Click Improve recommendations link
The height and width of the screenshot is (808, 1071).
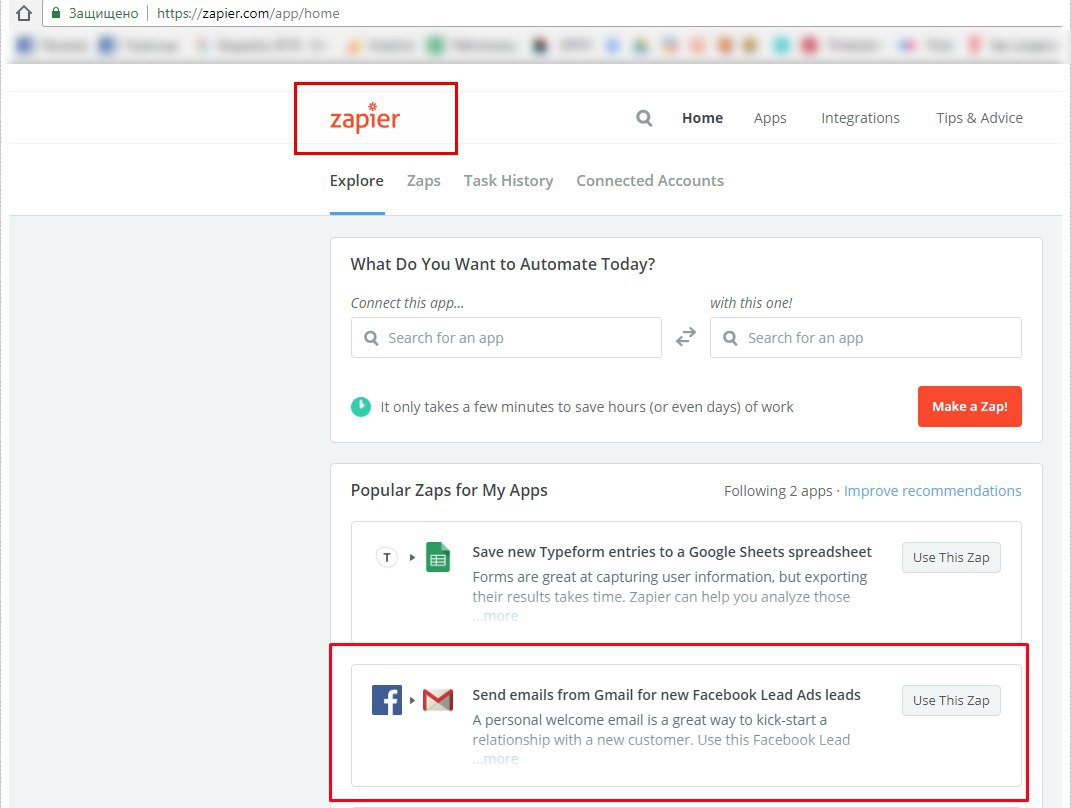(x=932, y=491)
